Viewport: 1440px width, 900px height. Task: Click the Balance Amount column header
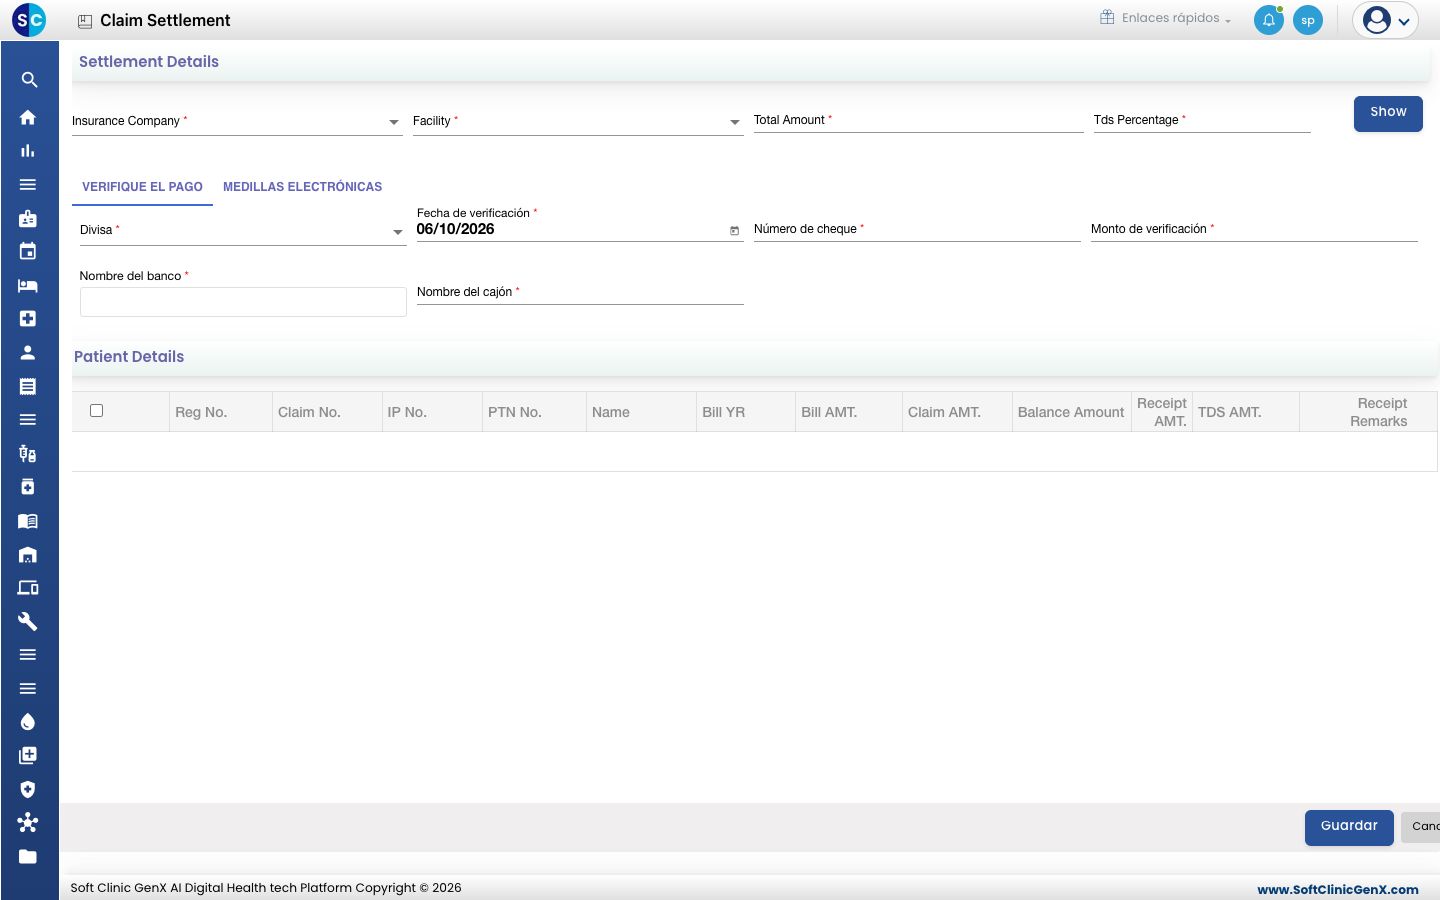tap(1071, 412)
